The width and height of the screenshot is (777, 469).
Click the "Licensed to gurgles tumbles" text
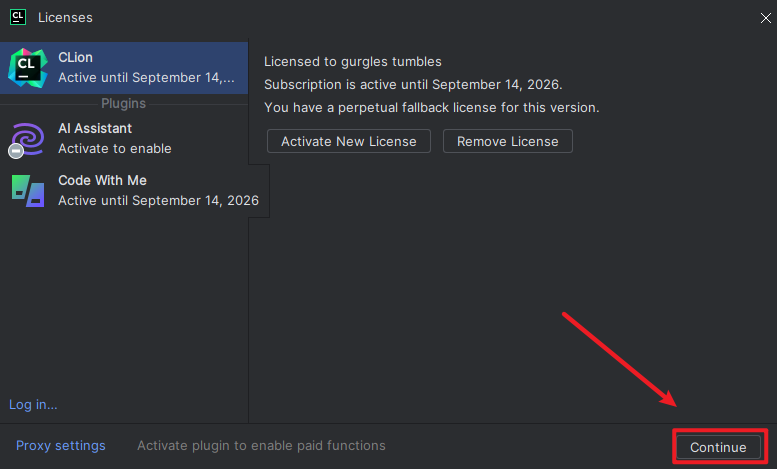click(x=352, y=62)
